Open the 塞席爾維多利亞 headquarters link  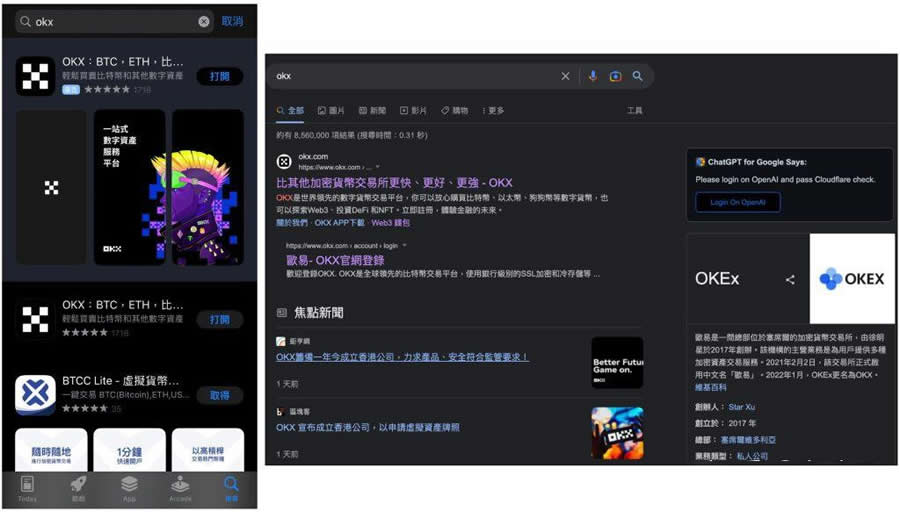(748, 440)
